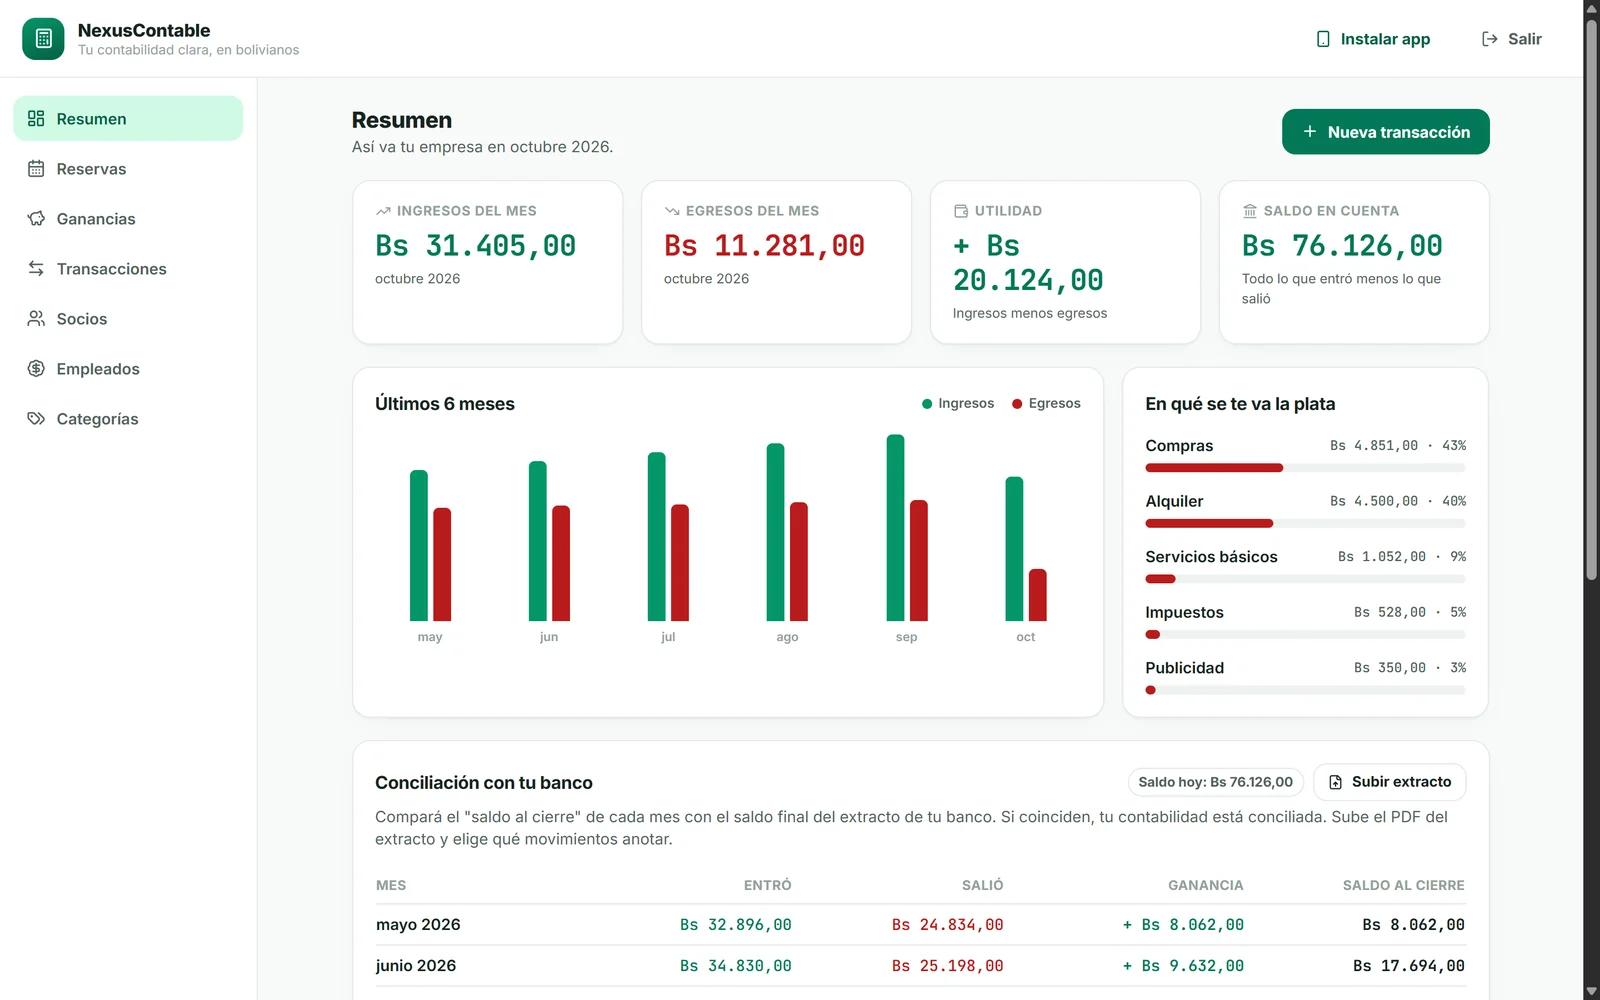
Task: Click the Reservas calendar icon
Action: [36, 168]
